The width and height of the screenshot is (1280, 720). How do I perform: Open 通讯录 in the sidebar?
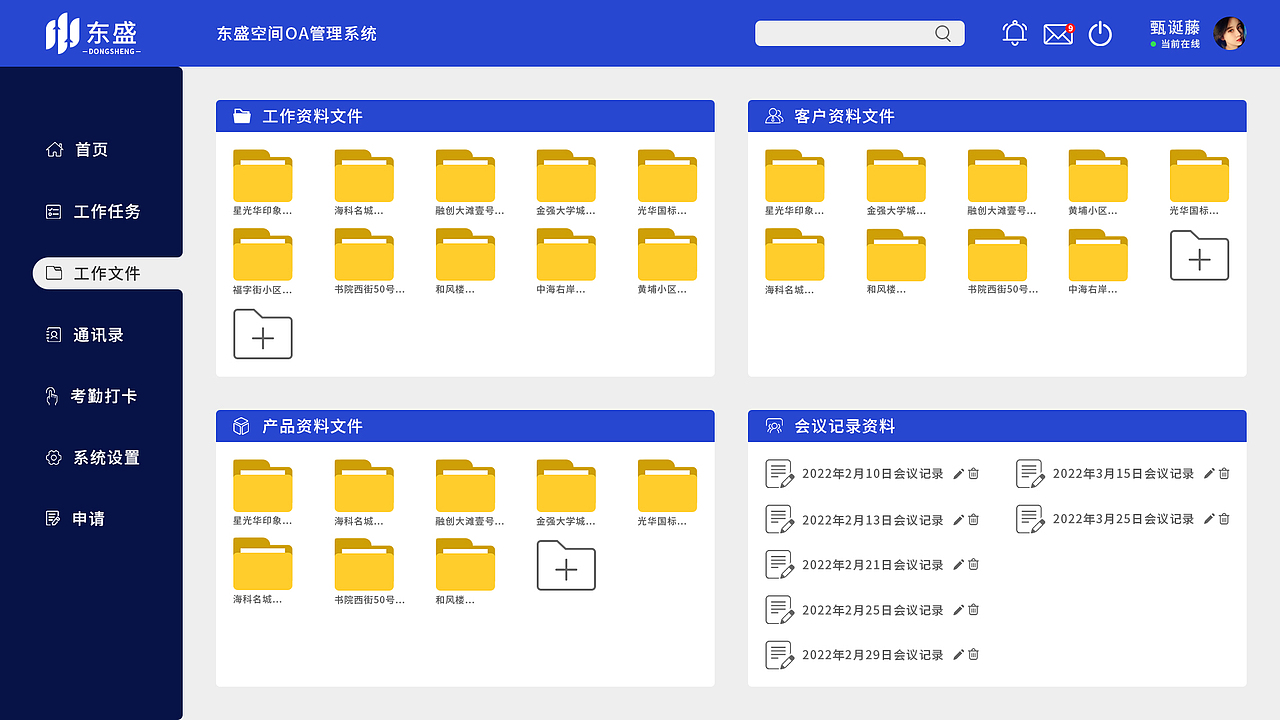(x=85, y=335)
